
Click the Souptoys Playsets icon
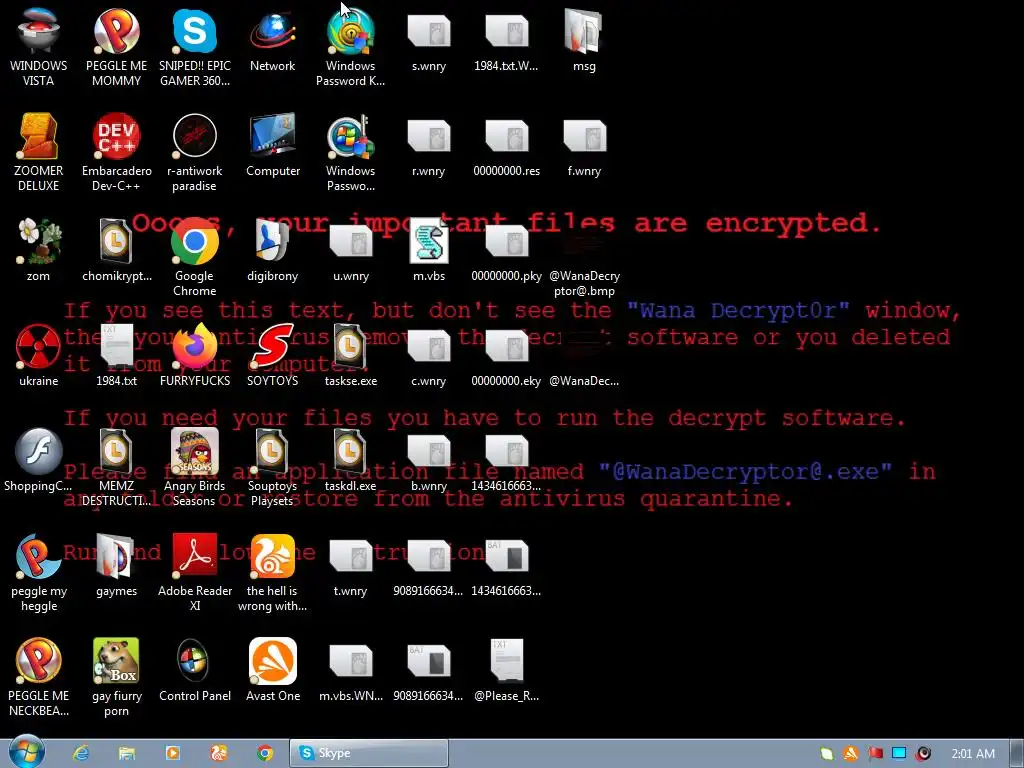(272, 467)
